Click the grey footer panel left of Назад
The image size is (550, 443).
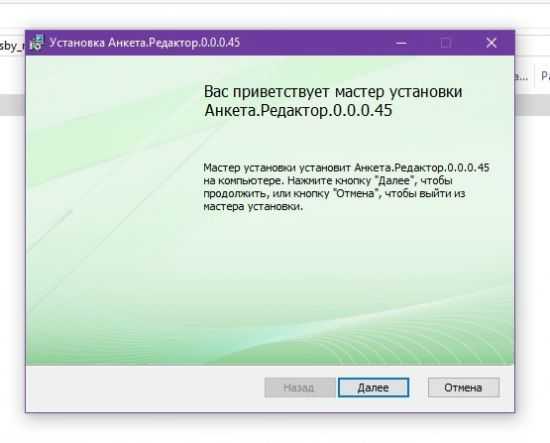[x=145, y=388]
